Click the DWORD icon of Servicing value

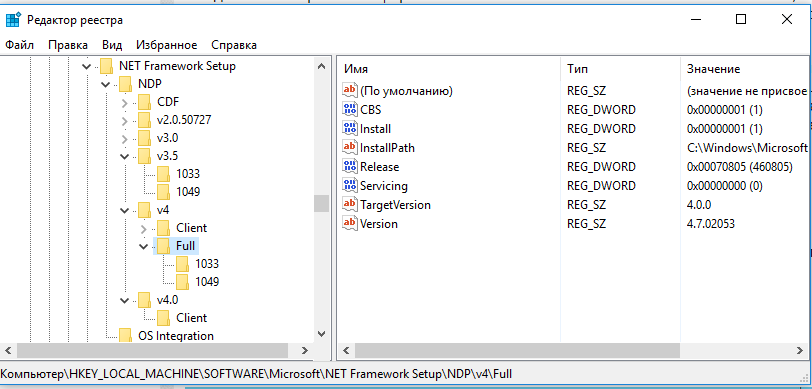coord(350,185)
